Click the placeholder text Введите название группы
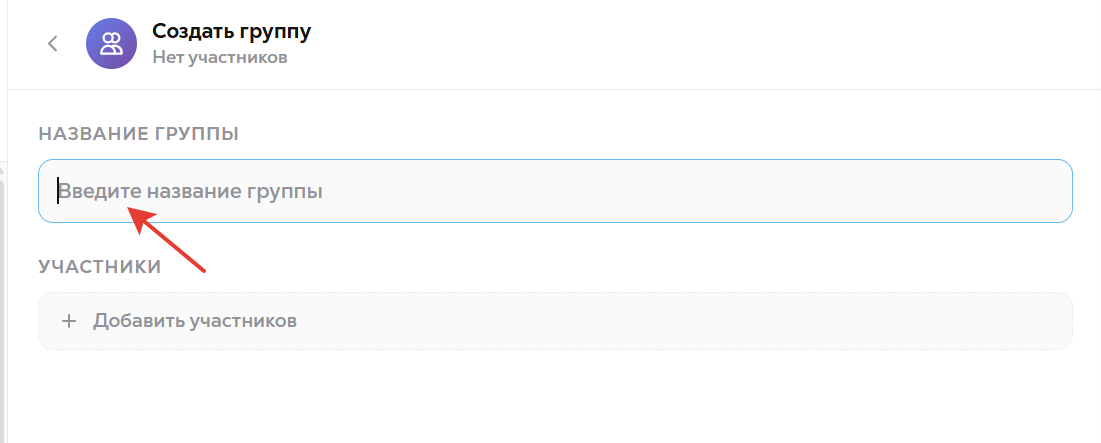The height and width of the screenshot is (443, 1101). point(190,191)
